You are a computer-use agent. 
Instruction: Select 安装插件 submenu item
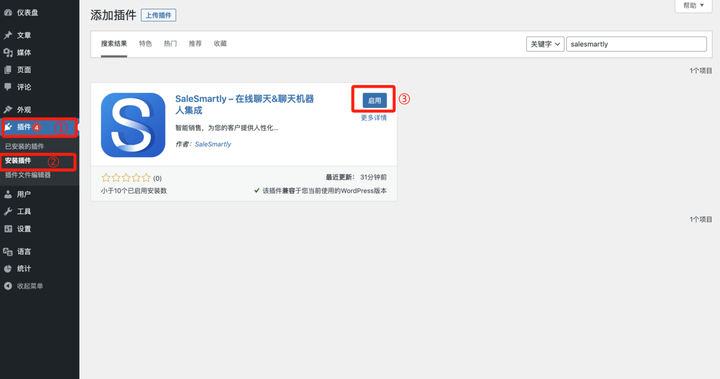point(18,161)
